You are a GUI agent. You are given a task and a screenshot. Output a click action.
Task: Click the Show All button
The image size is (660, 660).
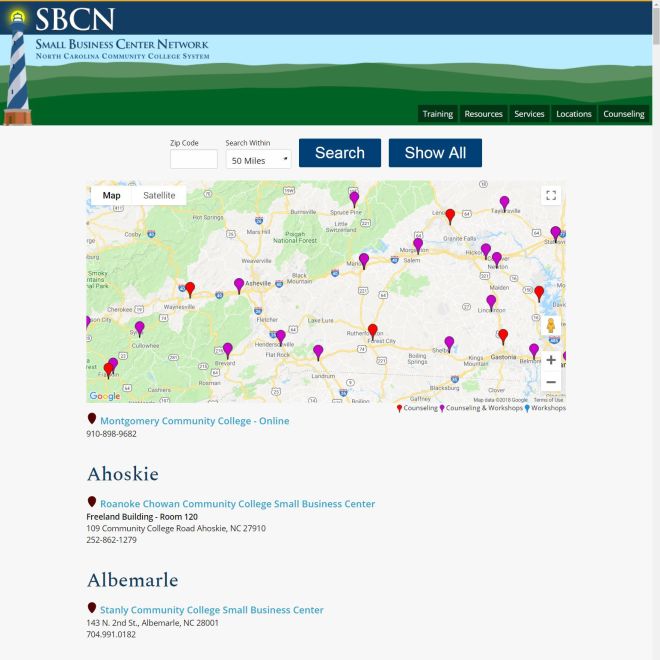435,153
